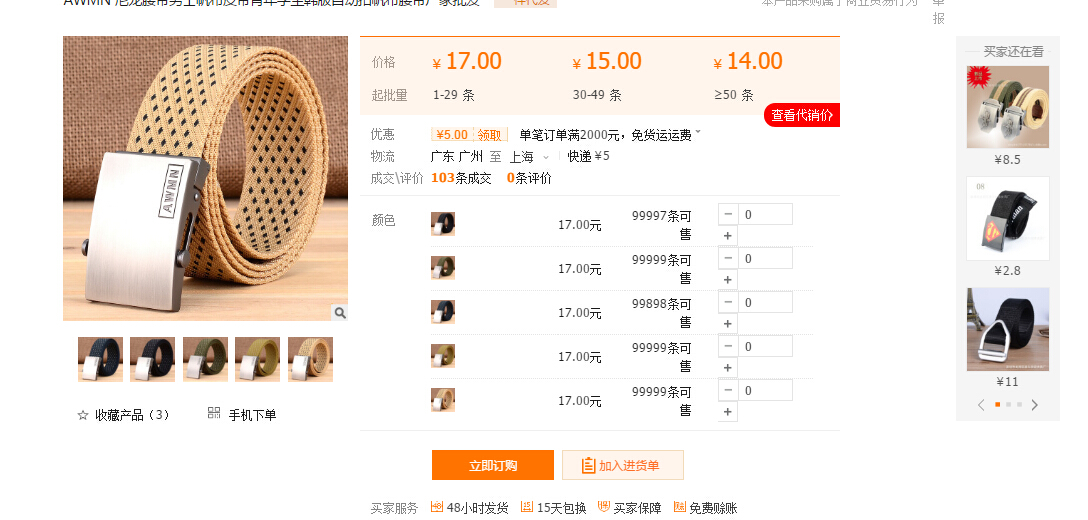Click minus to decrease second color quantity
The height and width of the screenshot is (520, 1088).
point(728,258)
